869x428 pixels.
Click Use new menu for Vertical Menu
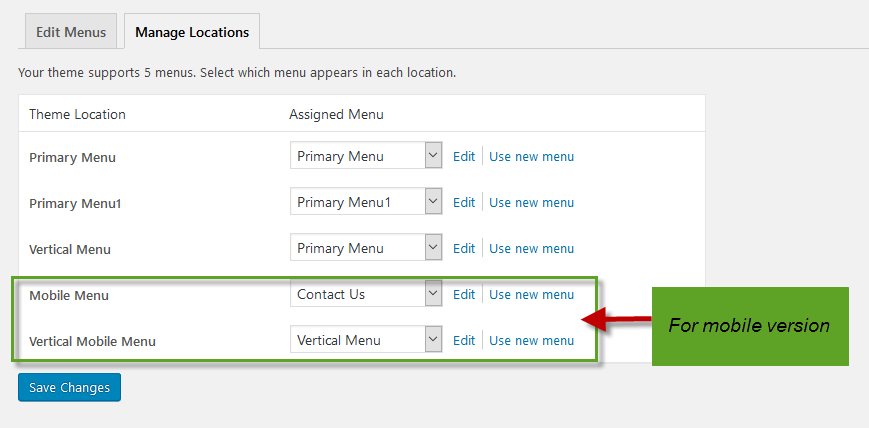[x=531, y=248]
